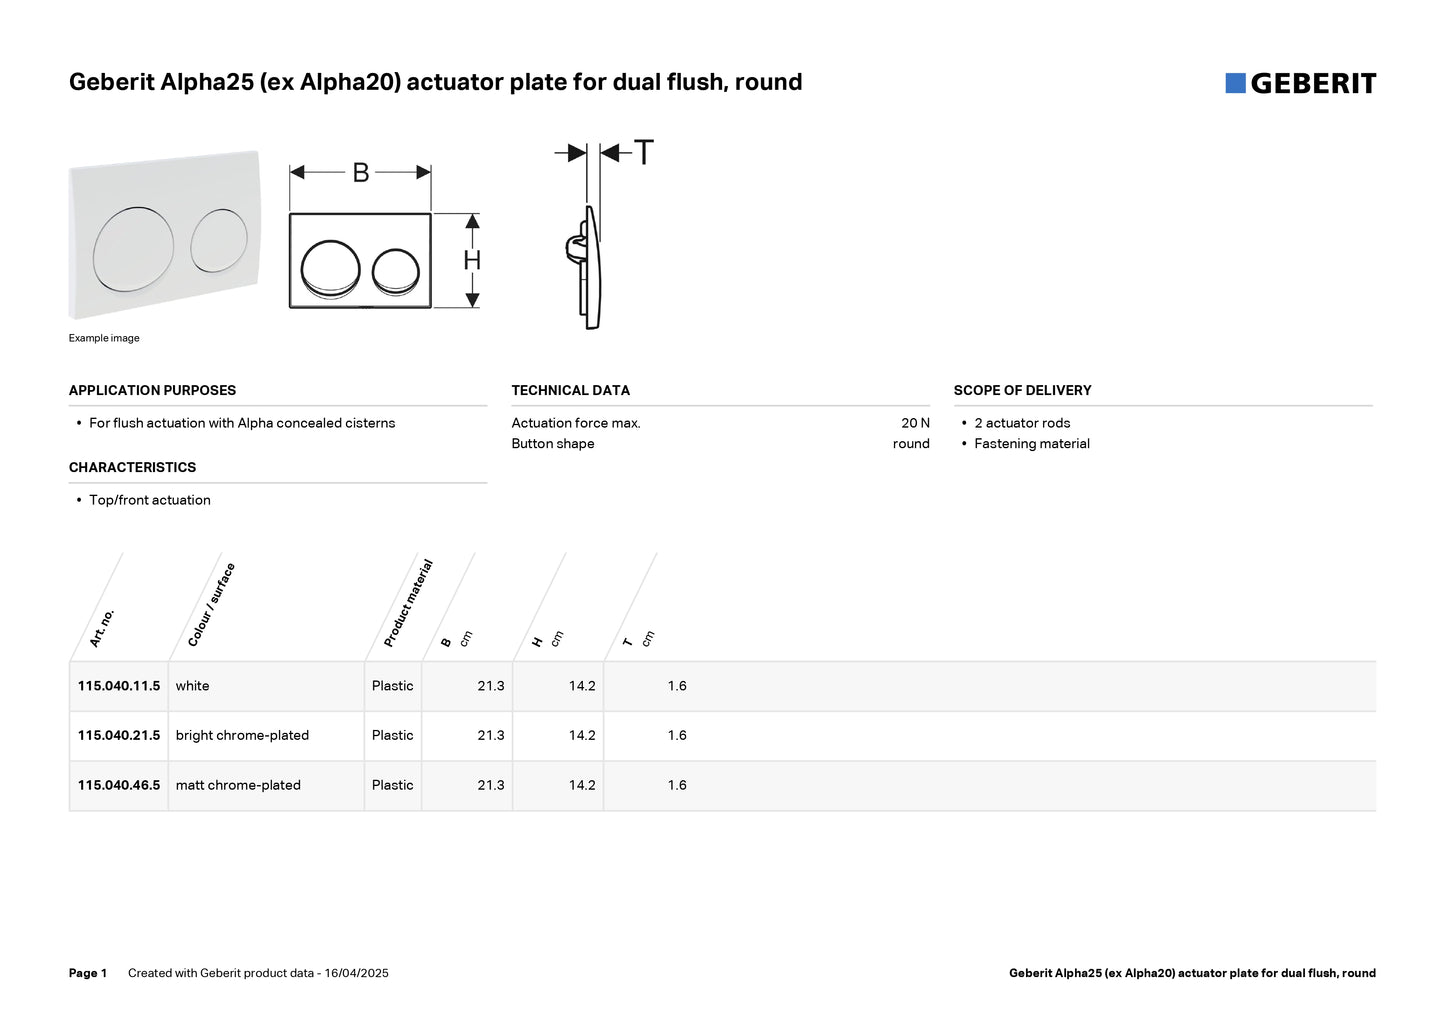Click the 'Example image' caption
1445x1022 pixels.
104,338
